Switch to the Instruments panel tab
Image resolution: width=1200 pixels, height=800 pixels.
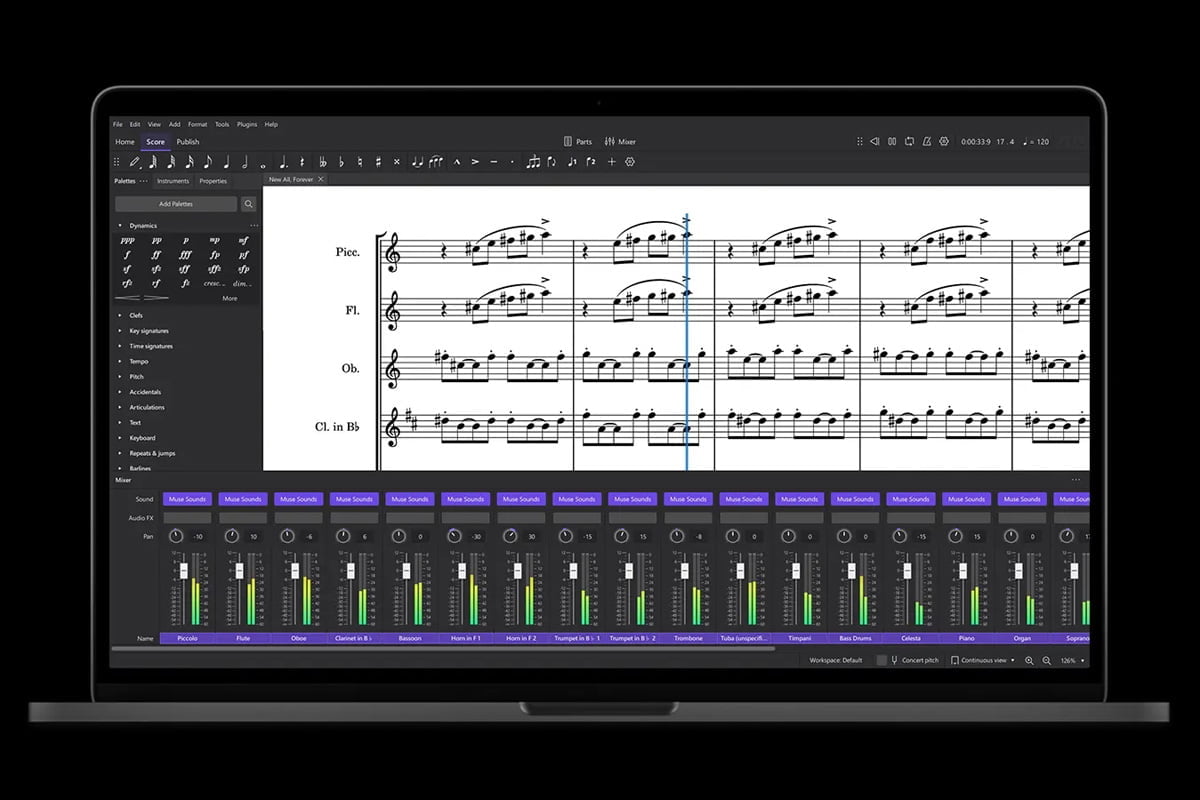173,181
